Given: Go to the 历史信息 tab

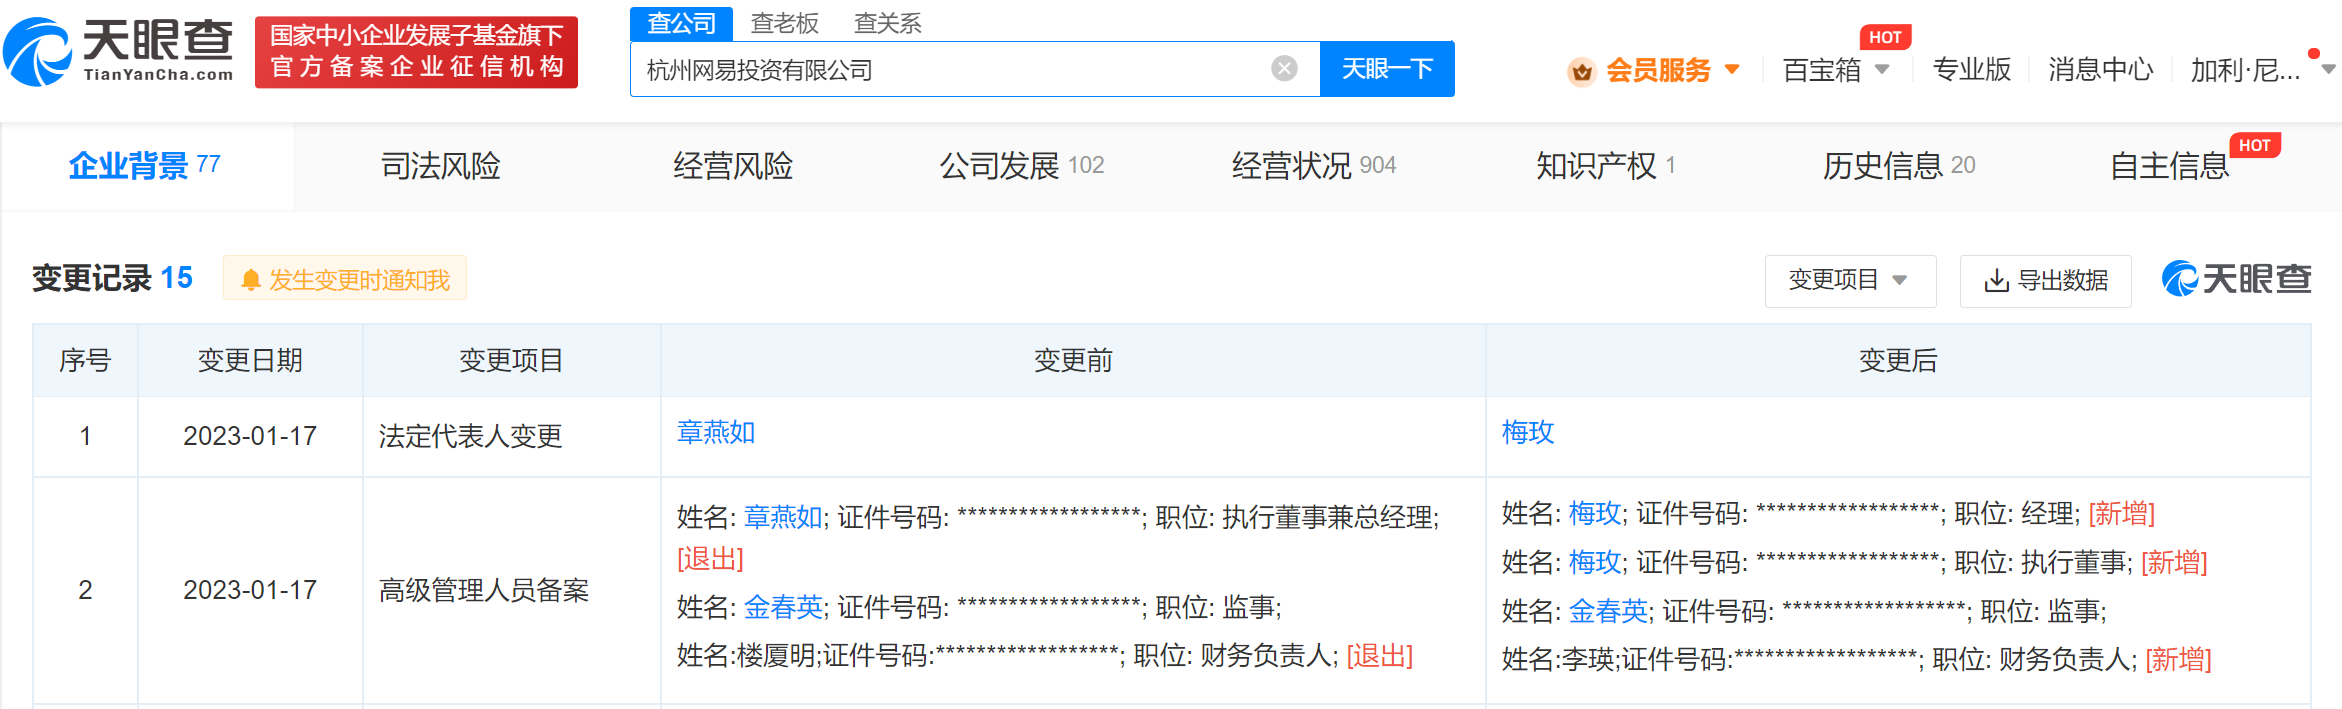Looking at the screenshot, I should pyautogui.click(x=1883, y=166).
